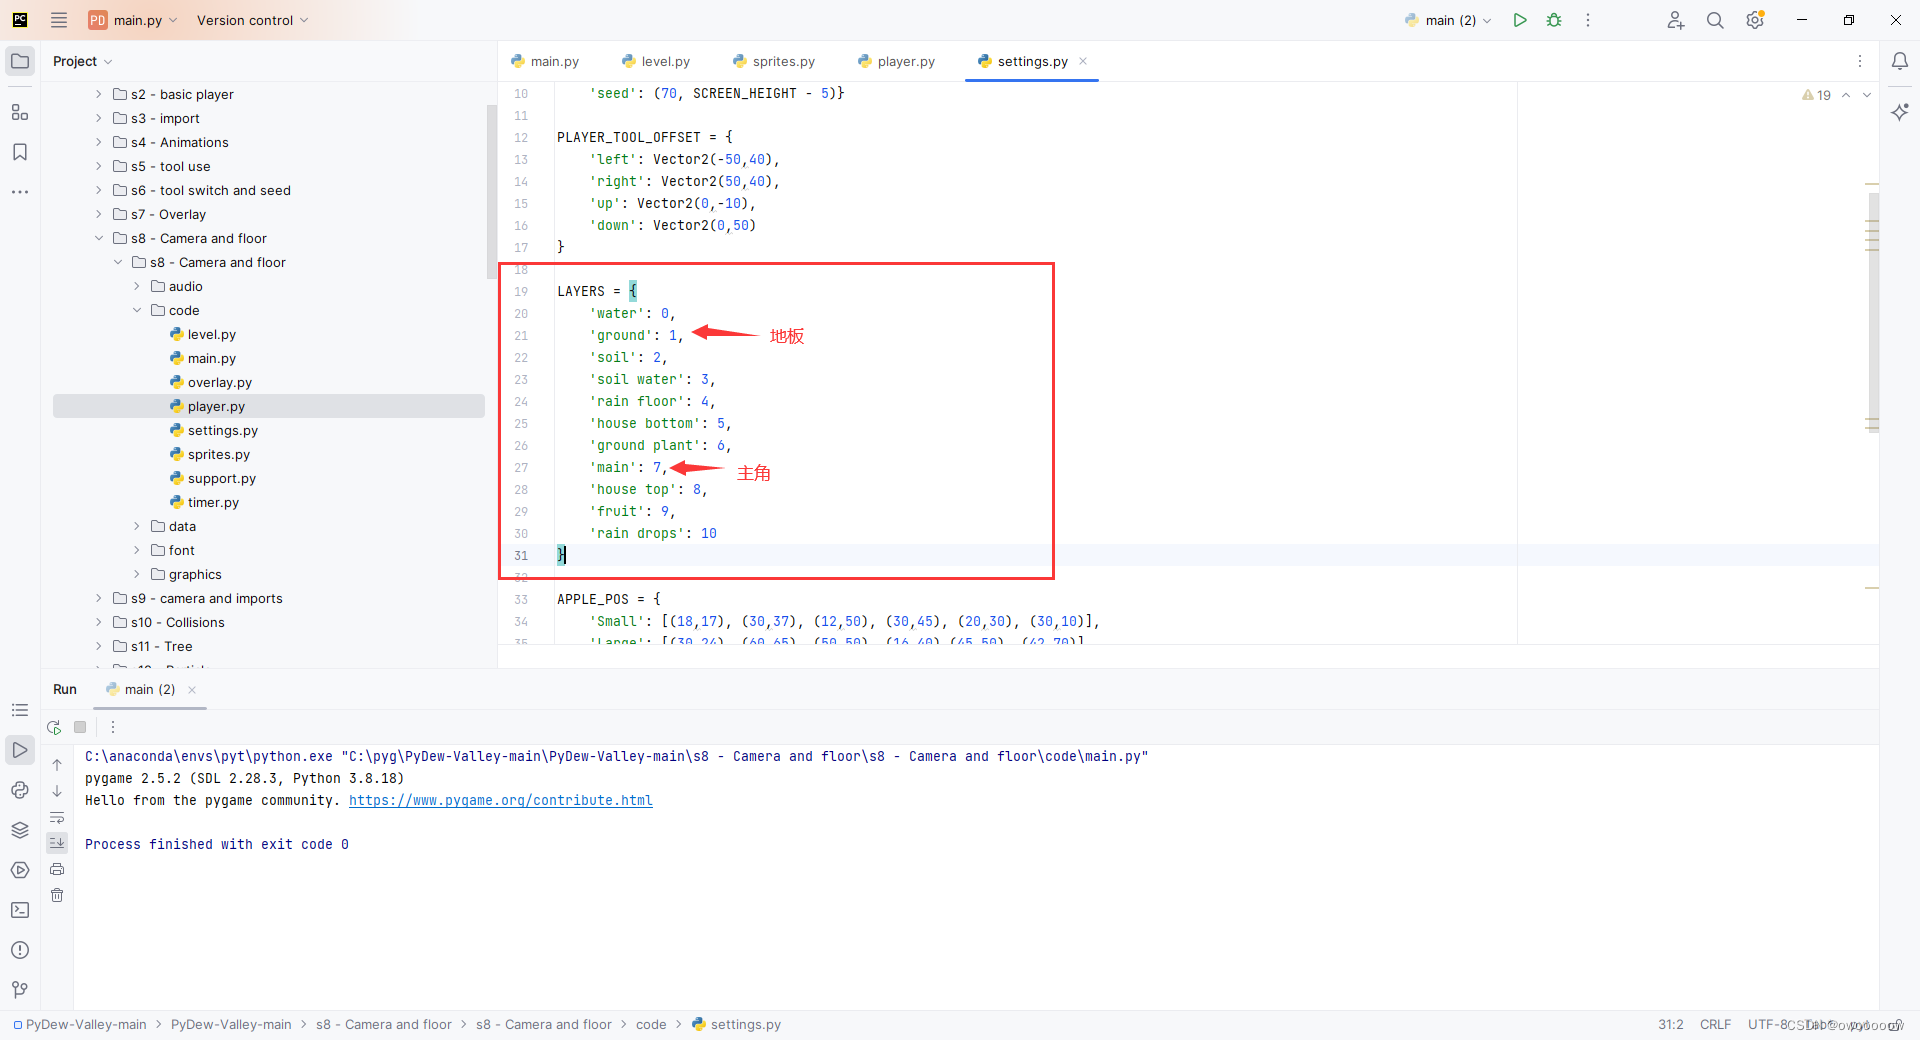Open the AI Assistant panel icon
1920x1040 pixels.
[x=1900, y=112]
